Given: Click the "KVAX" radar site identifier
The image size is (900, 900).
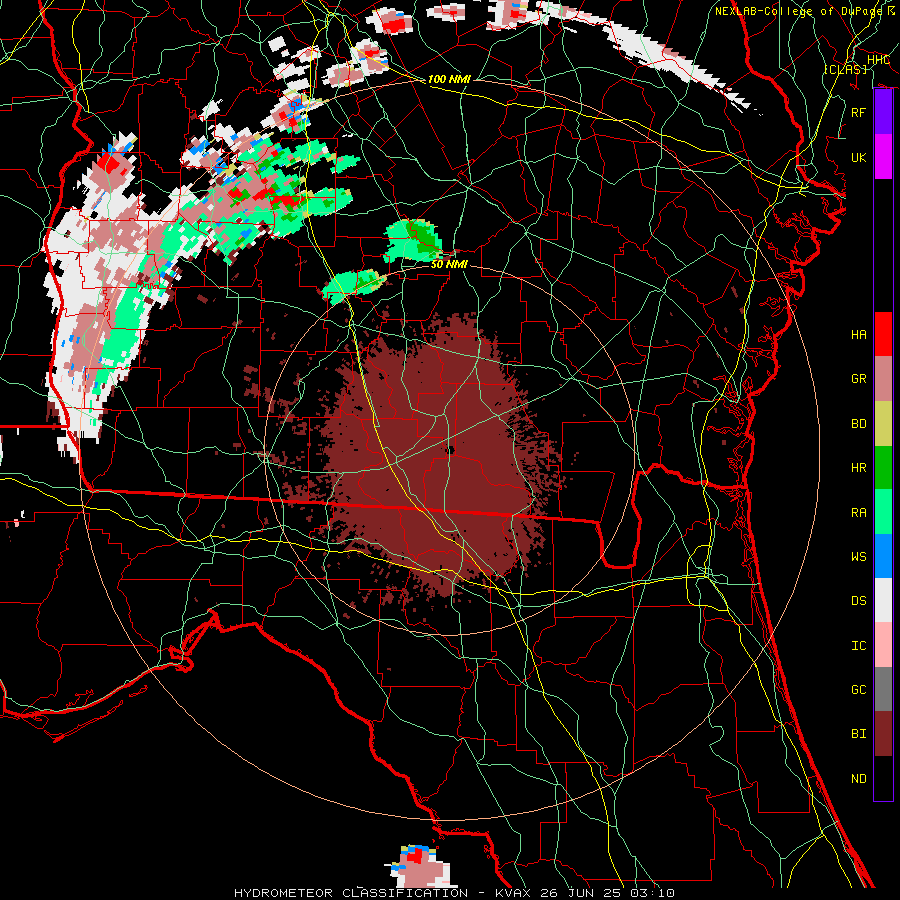Looking at the screenshot, I should 513,893.
